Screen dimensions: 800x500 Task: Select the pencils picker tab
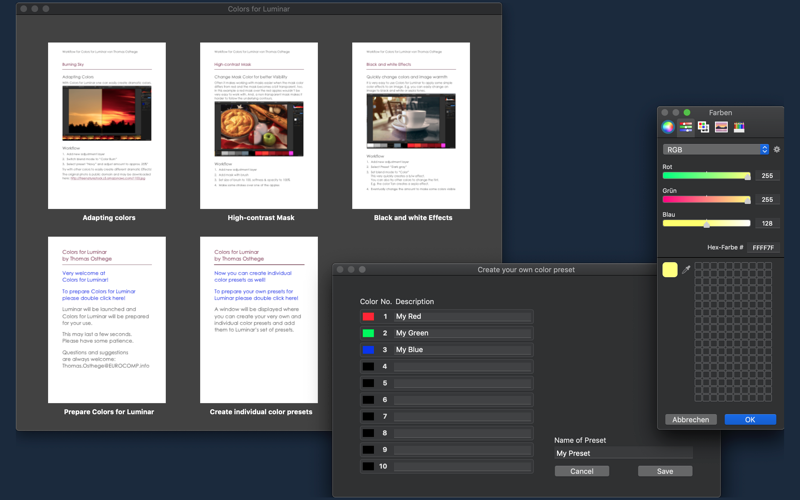point(739,127)
